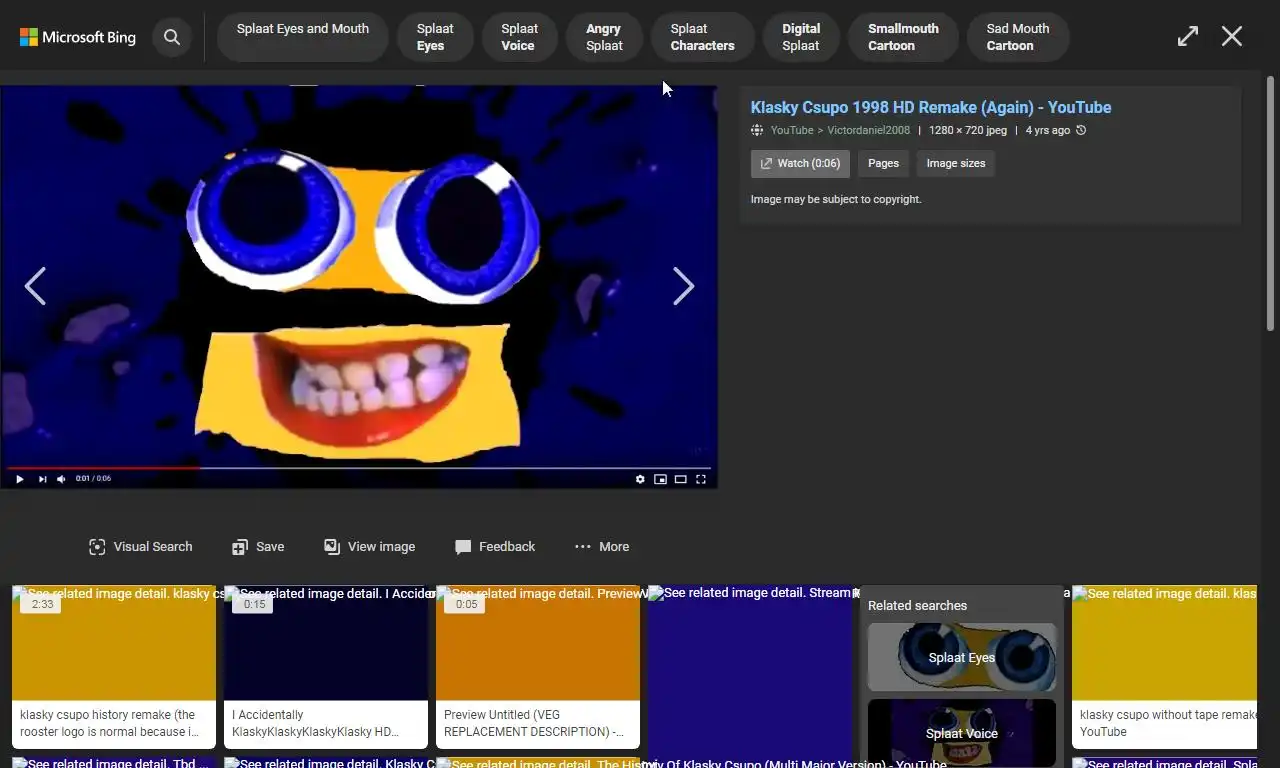Click the Watch (0:06) button

(800, 163)
